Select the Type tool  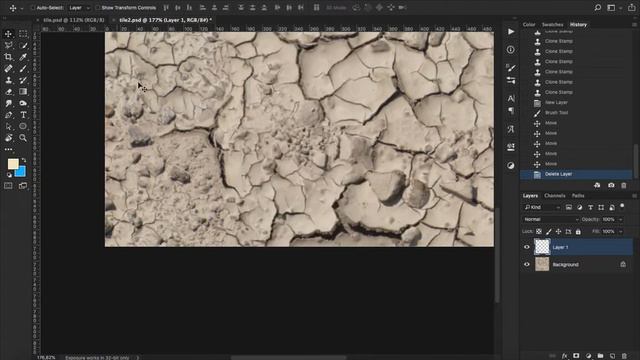point(23,115)
